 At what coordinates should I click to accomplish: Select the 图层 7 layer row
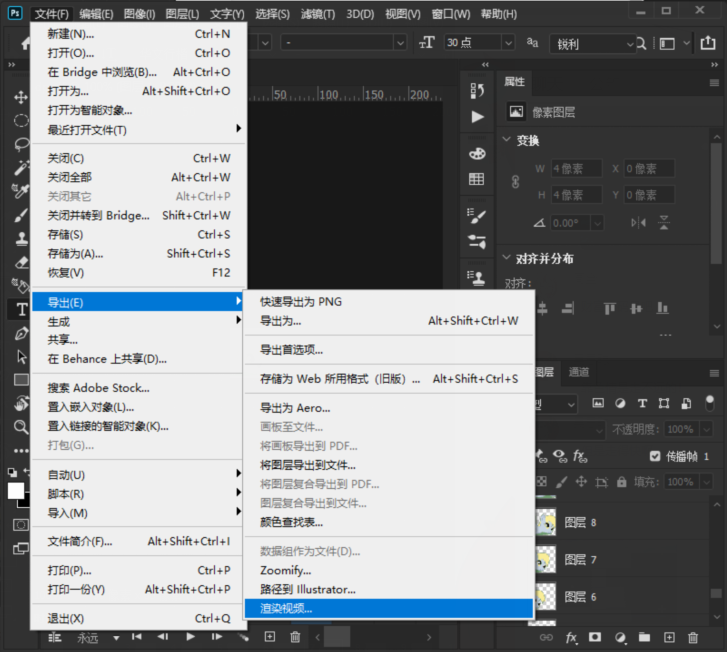[621, 560]
